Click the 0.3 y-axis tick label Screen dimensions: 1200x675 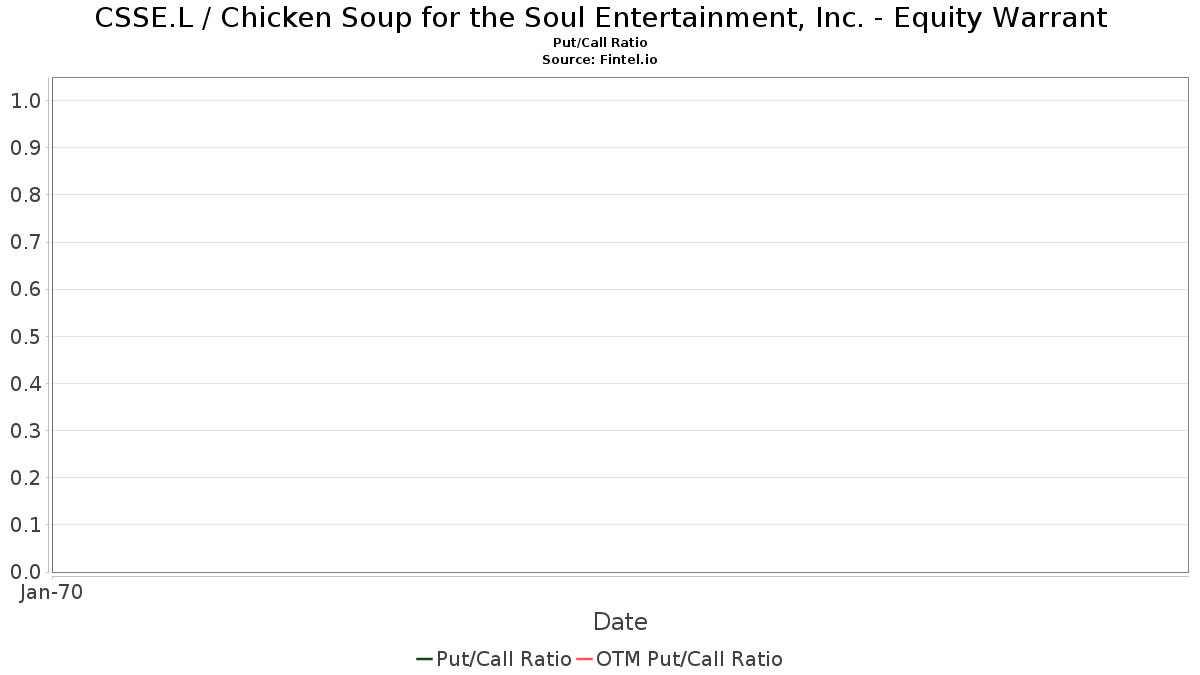(25, 431)
